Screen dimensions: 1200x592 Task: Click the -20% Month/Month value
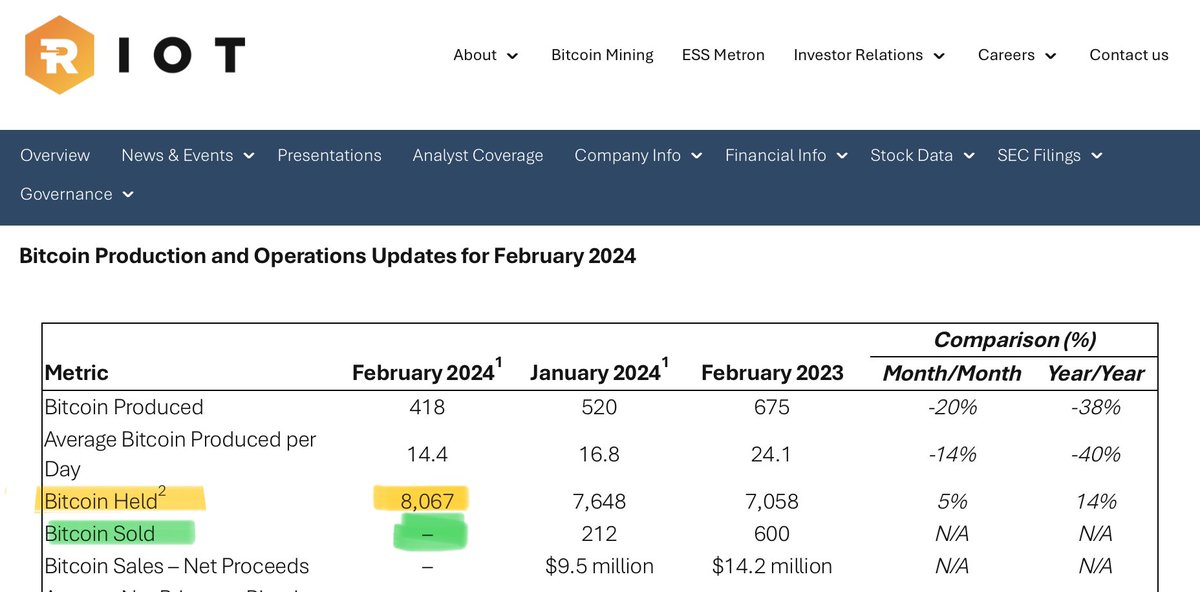(952, 407)
